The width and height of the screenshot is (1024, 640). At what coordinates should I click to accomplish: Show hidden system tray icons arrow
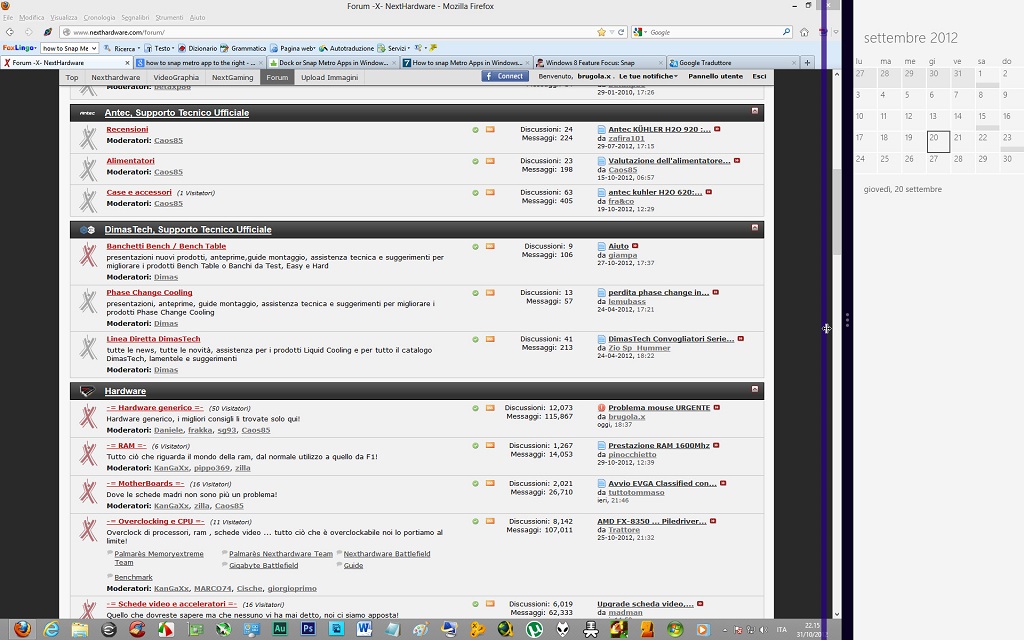click(x=724, y=630)
